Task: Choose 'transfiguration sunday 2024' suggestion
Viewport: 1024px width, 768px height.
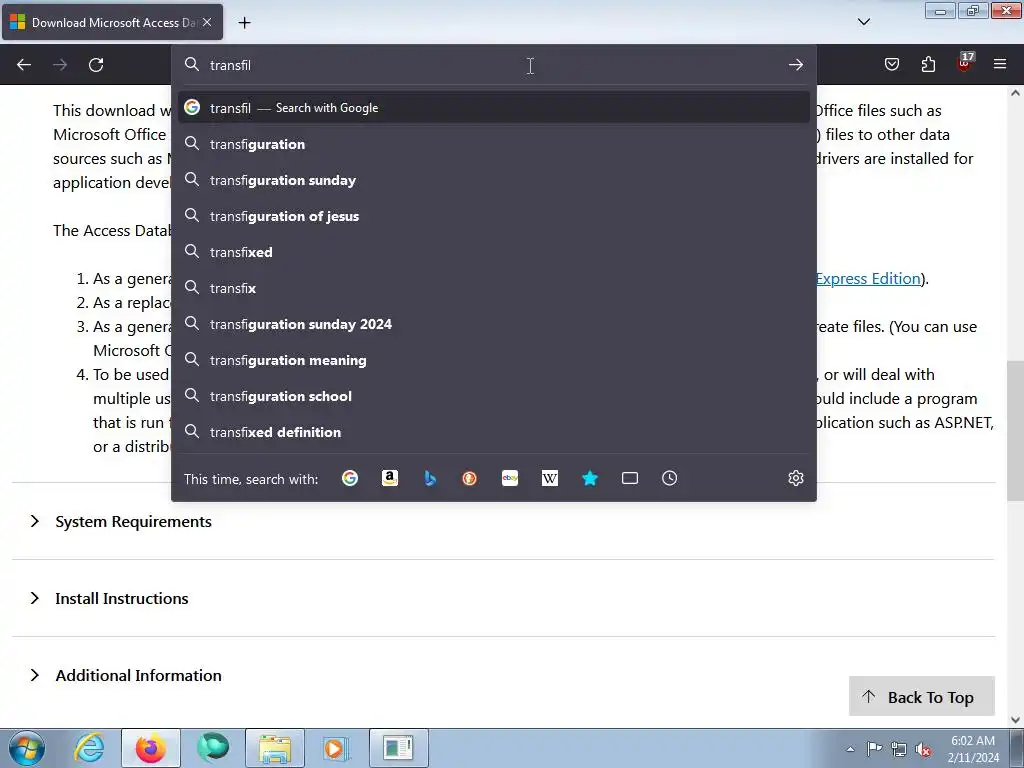Action: tap(494, 324)
